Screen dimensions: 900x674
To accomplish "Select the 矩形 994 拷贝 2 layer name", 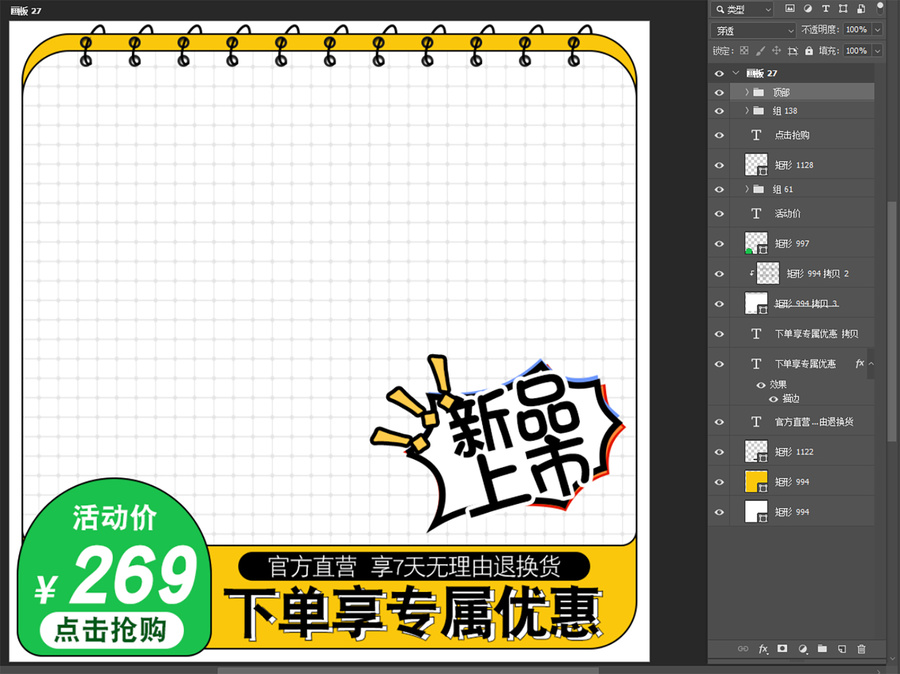I will click(x=818, y=274).
